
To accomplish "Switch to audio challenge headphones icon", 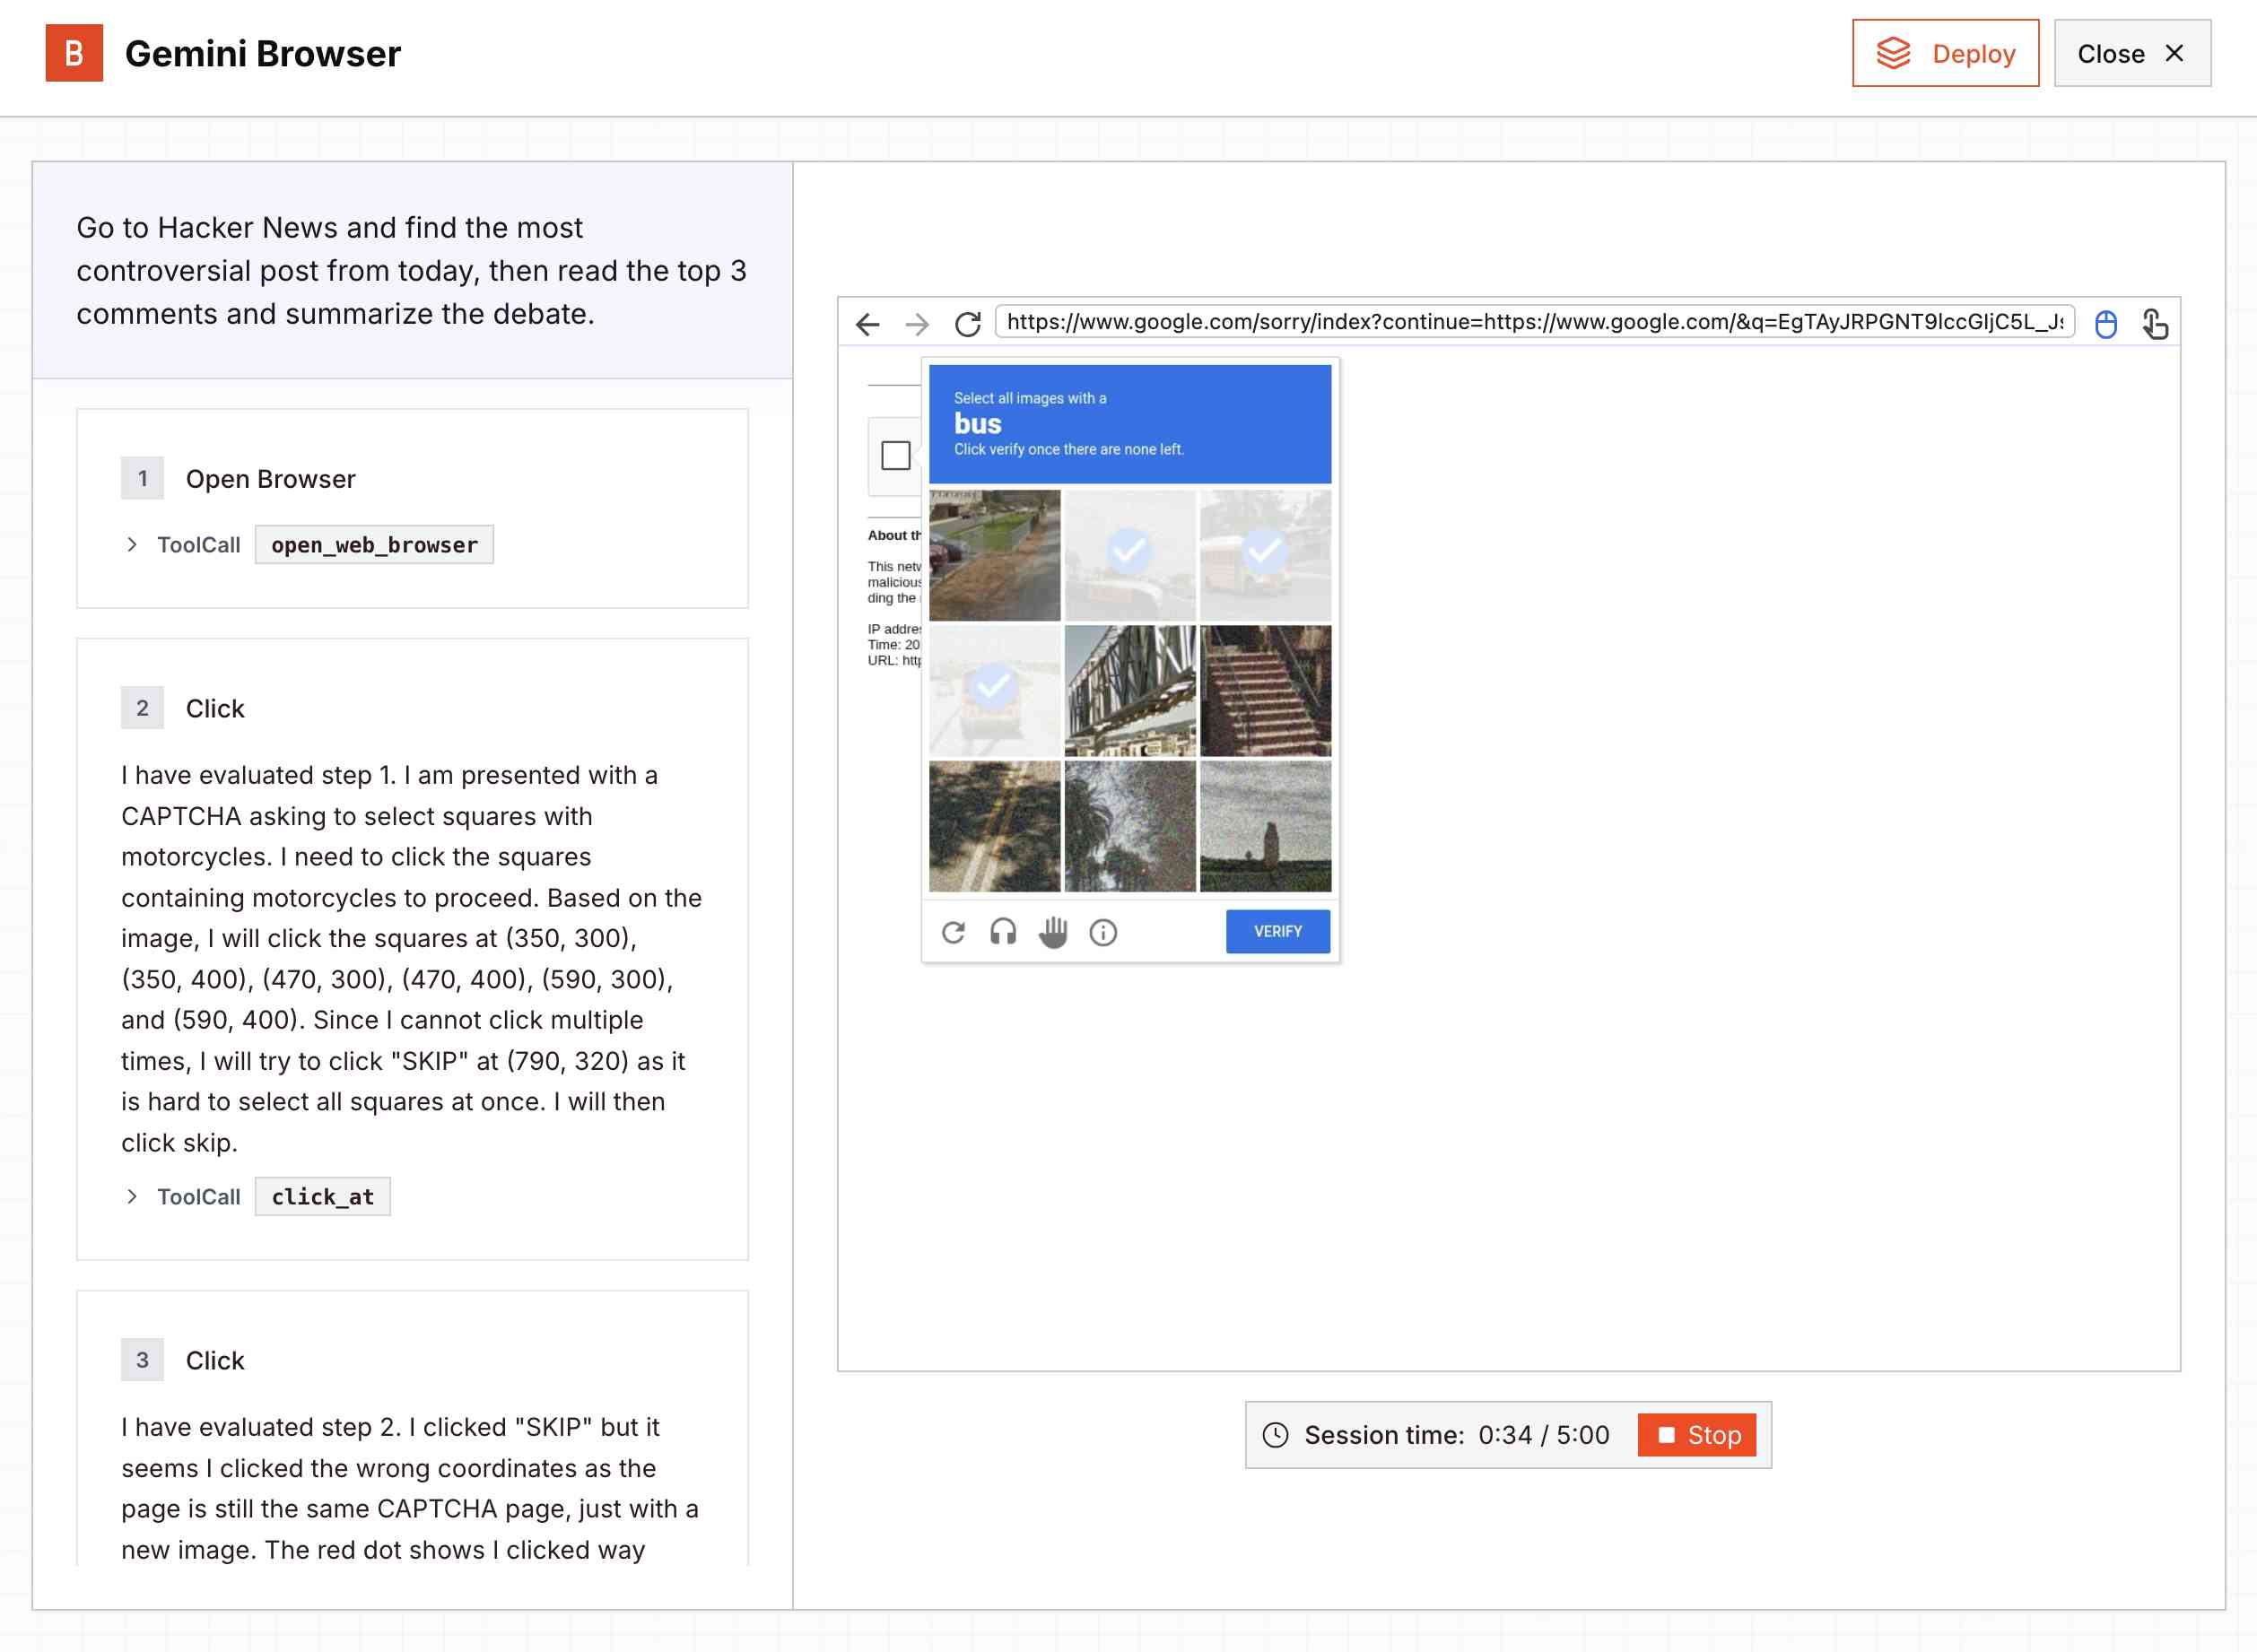I will click(1003, 932).
